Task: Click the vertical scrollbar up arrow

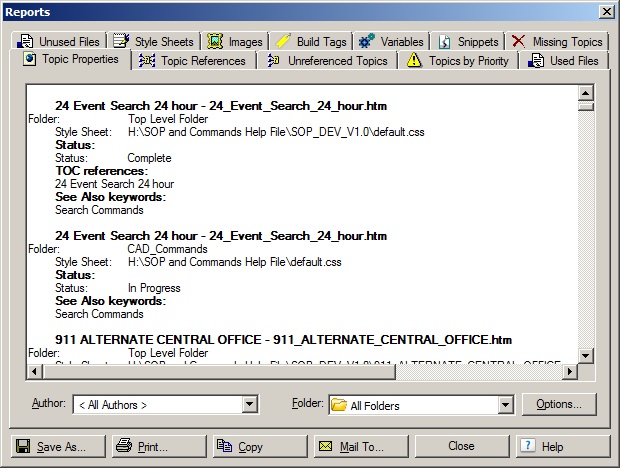Action: 586,93
